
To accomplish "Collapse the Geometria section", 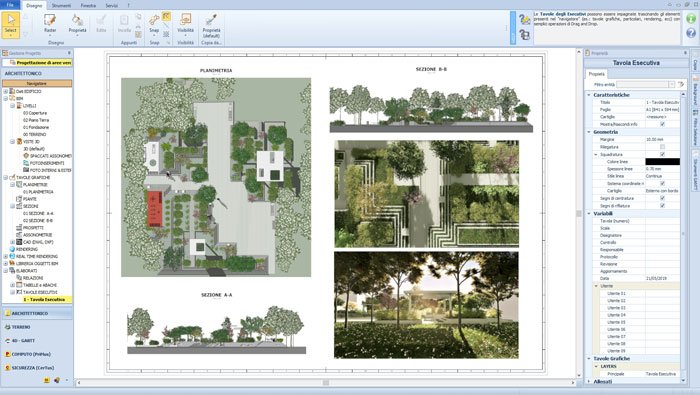I will click(x=589, y=132).
